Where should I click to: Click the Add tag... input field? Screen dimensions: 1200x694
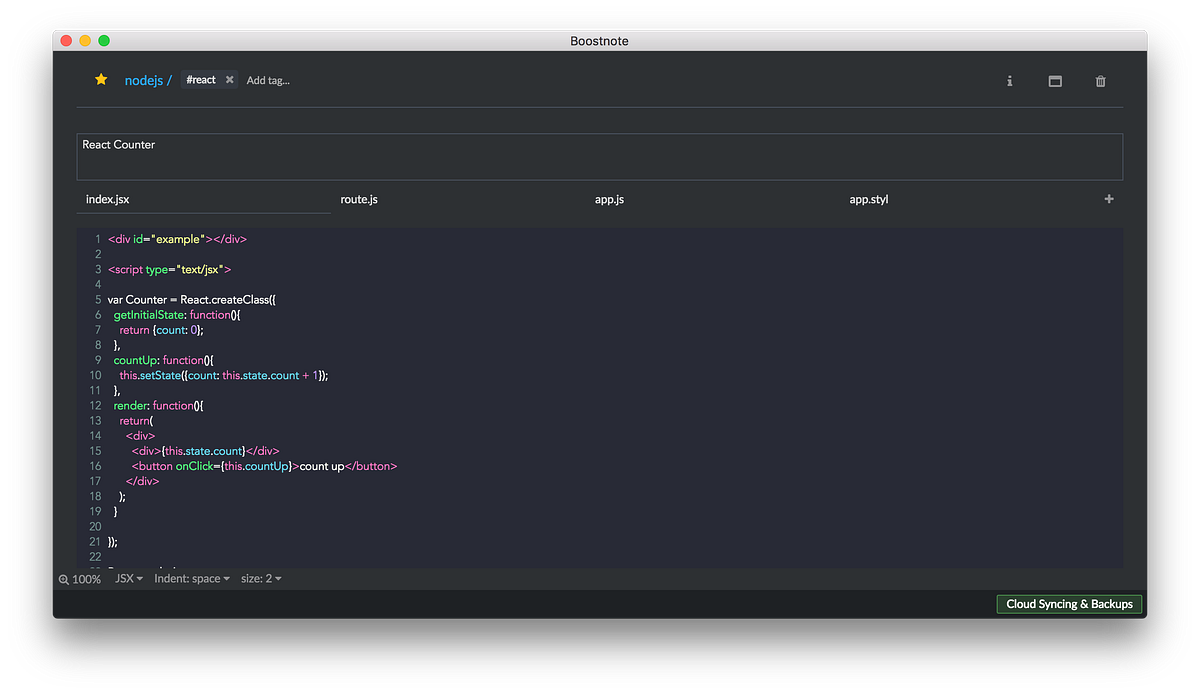(x=268, y=80)
